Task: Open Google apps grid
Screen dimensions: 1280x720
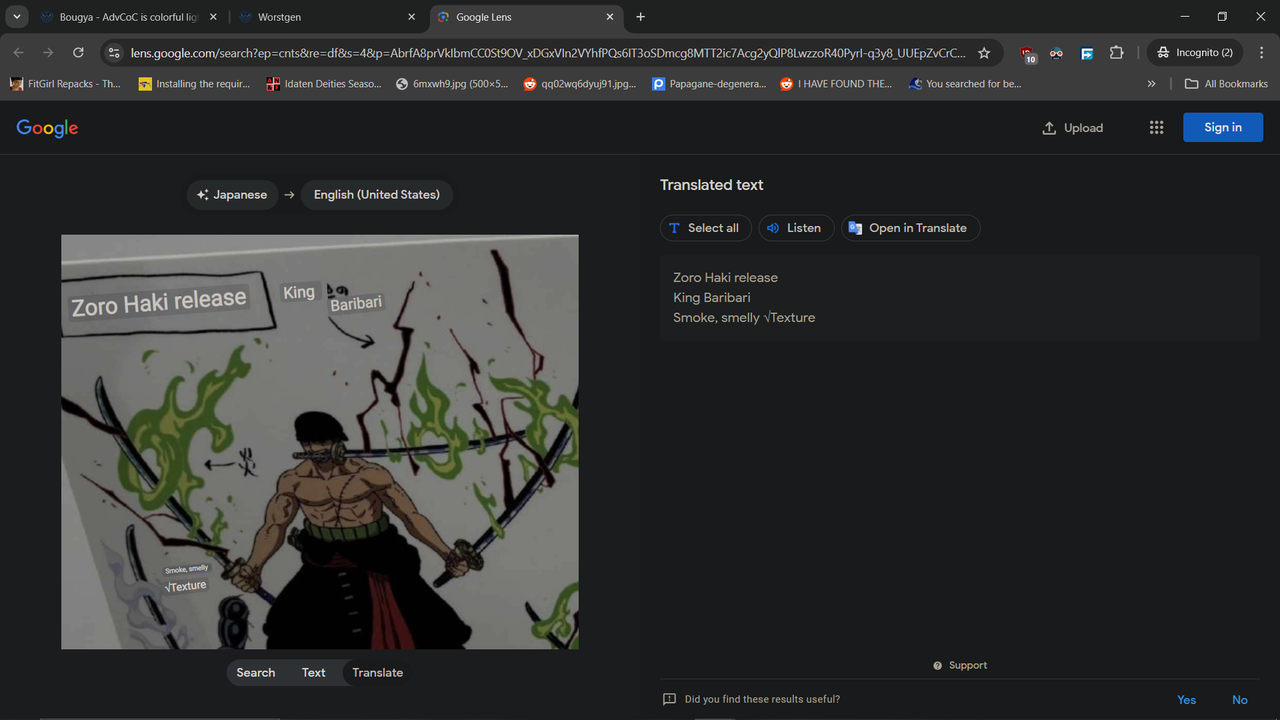Action: click(x=1156, y=128)
